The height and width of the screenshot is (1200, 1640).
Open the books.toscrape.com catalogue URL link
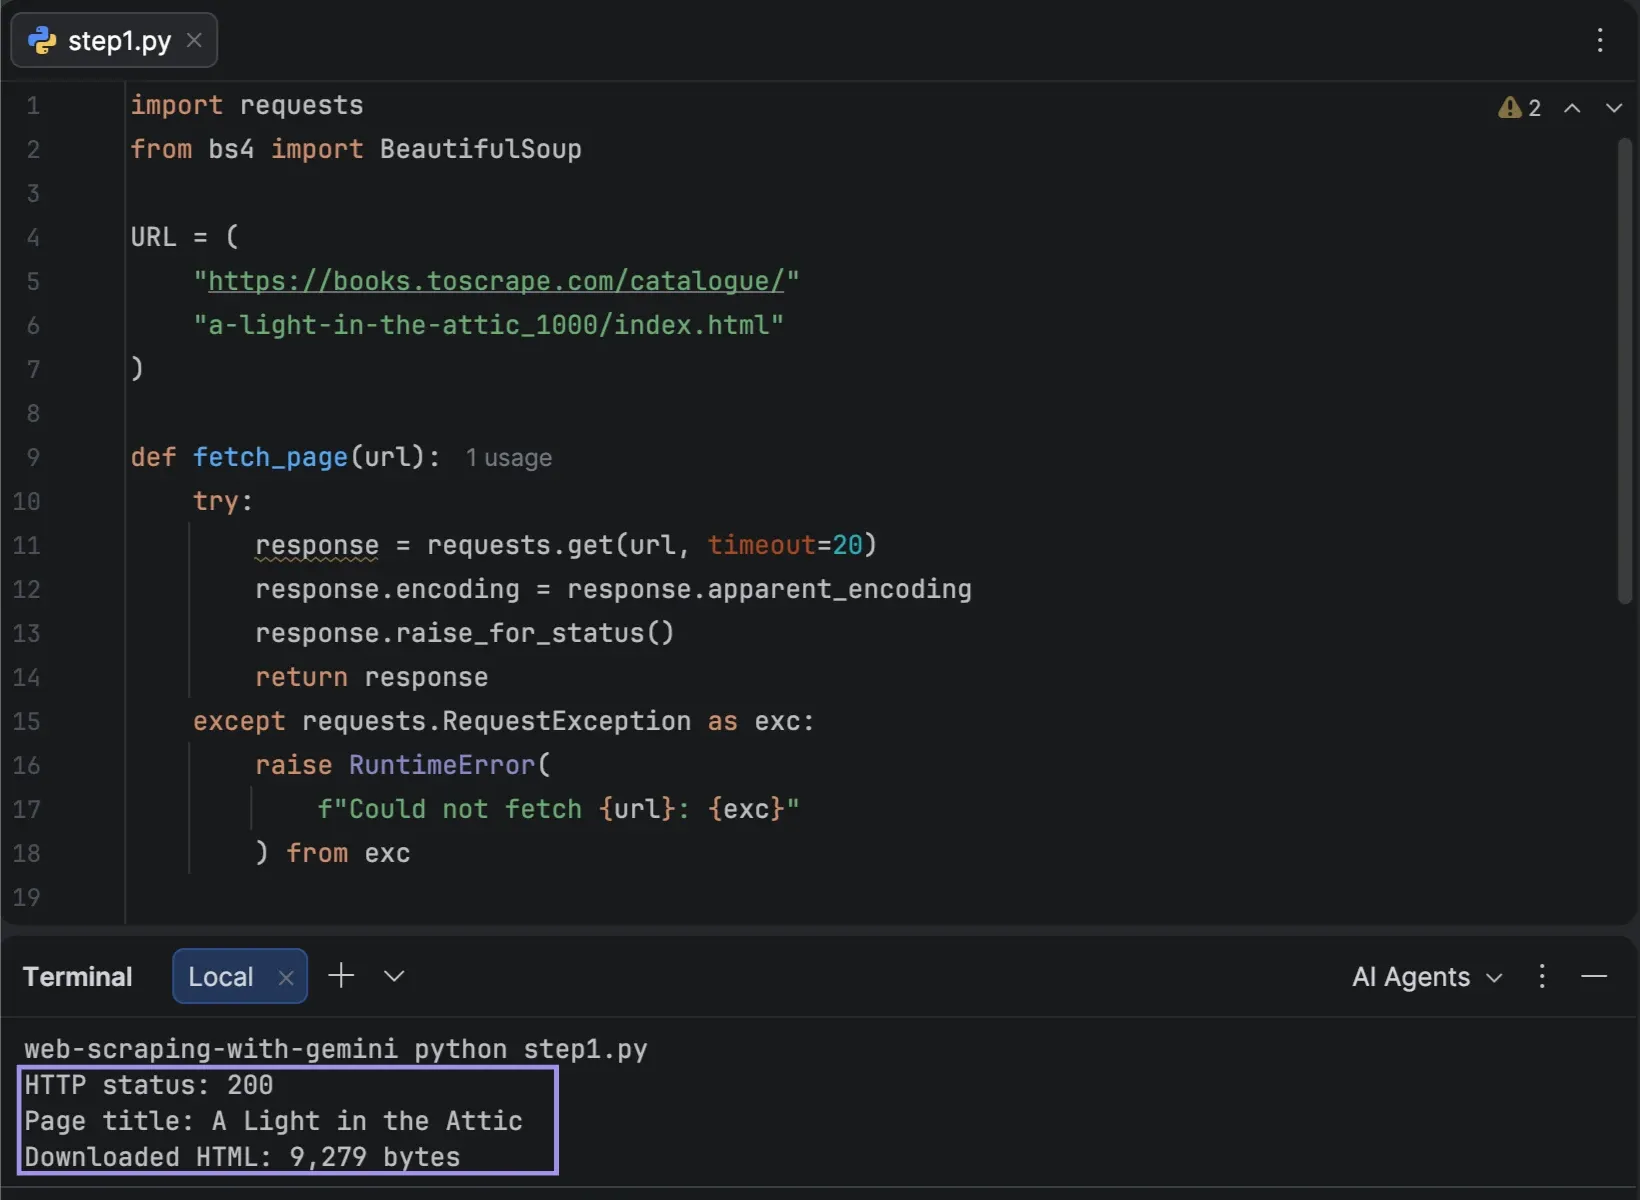[x=496, y=281]
